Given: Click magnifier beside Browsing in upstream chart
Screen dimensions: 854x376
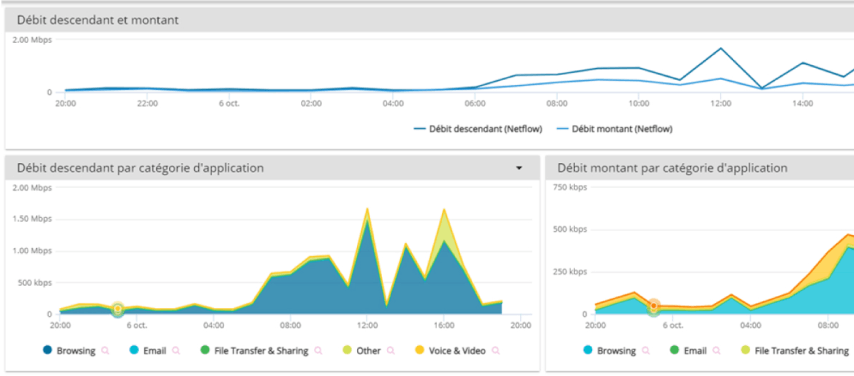Looking at the screenshot, I should pos(645,351).
